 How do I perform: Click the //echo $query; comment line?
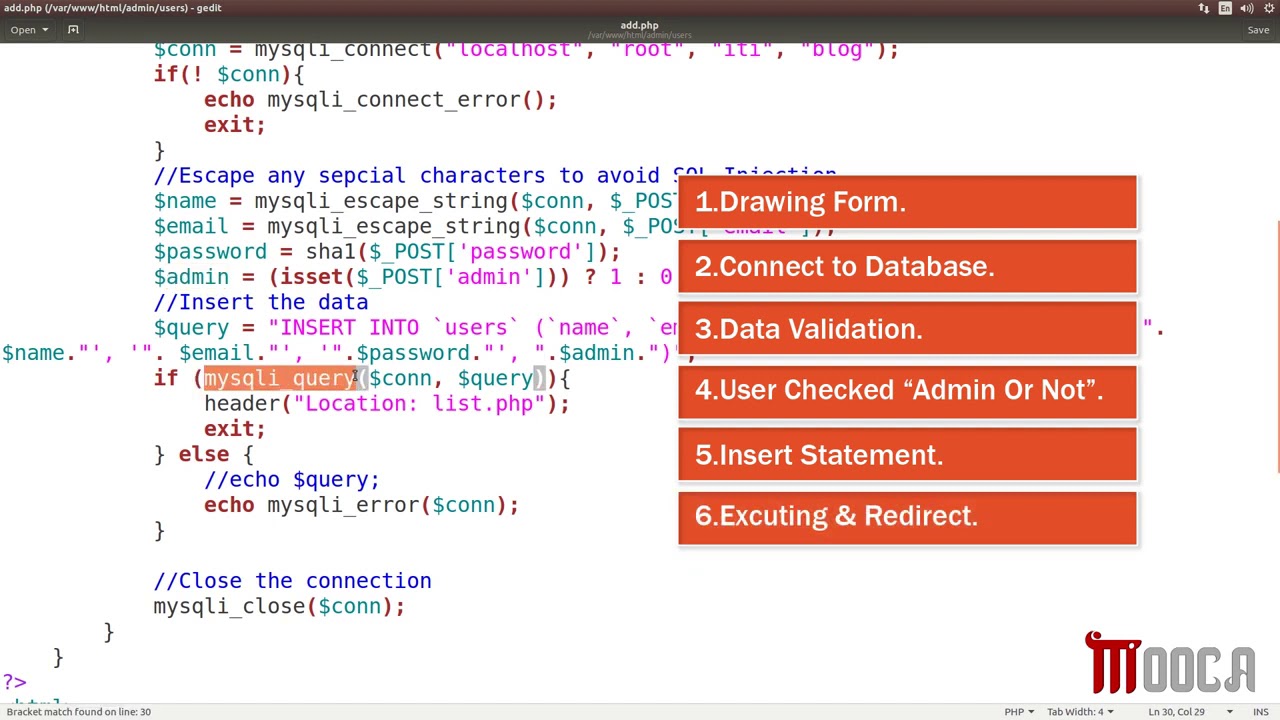coord(291,479)
